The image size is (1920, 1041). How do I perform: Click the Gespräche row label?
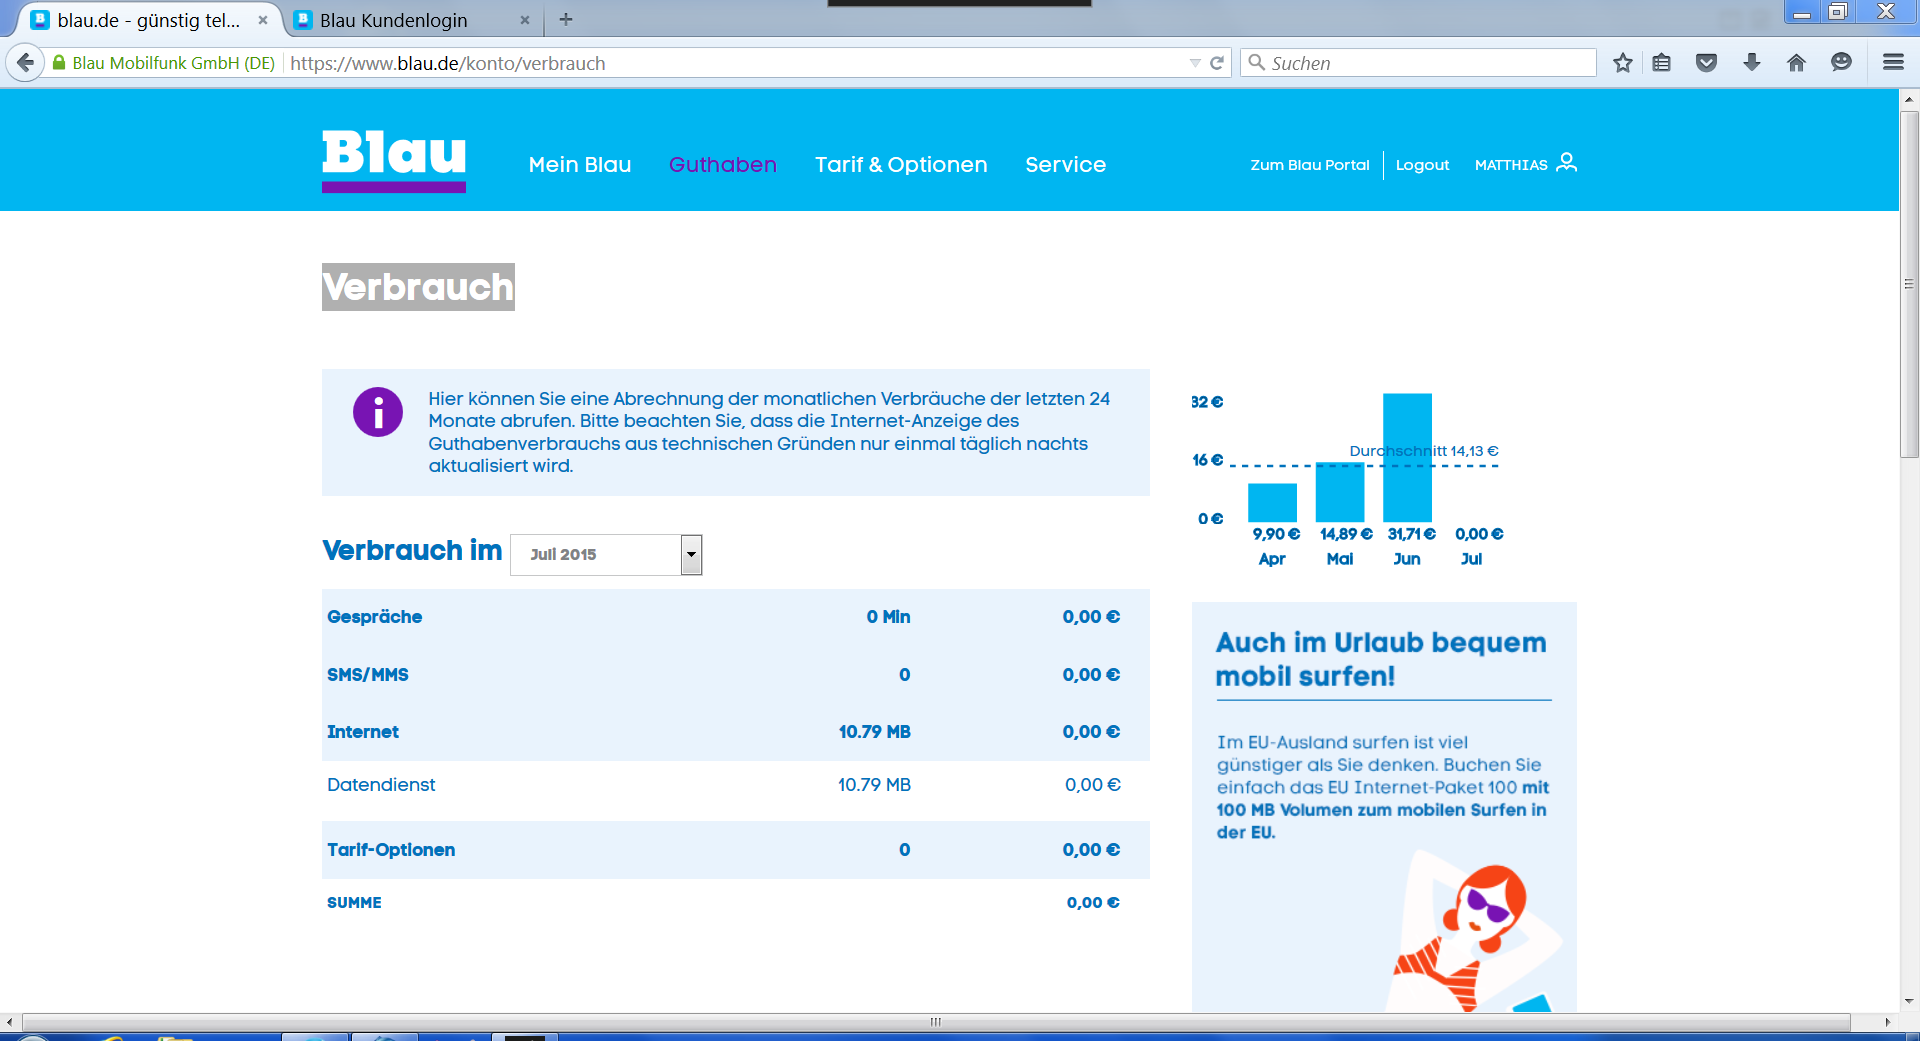pyautogui.click(x=374, y=617)
